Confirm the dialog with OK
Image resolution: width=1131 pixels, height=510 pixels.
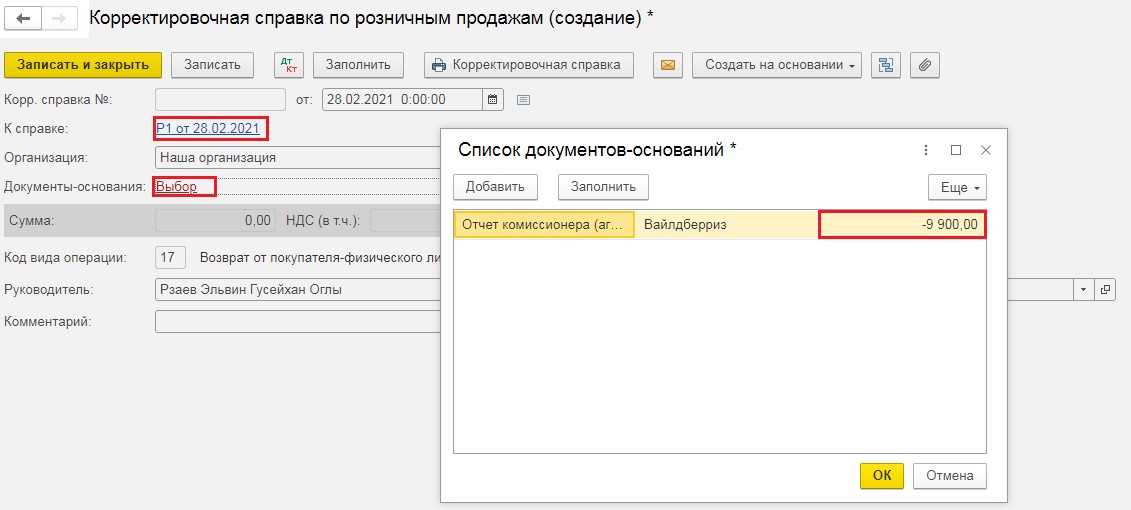point(881,475)
